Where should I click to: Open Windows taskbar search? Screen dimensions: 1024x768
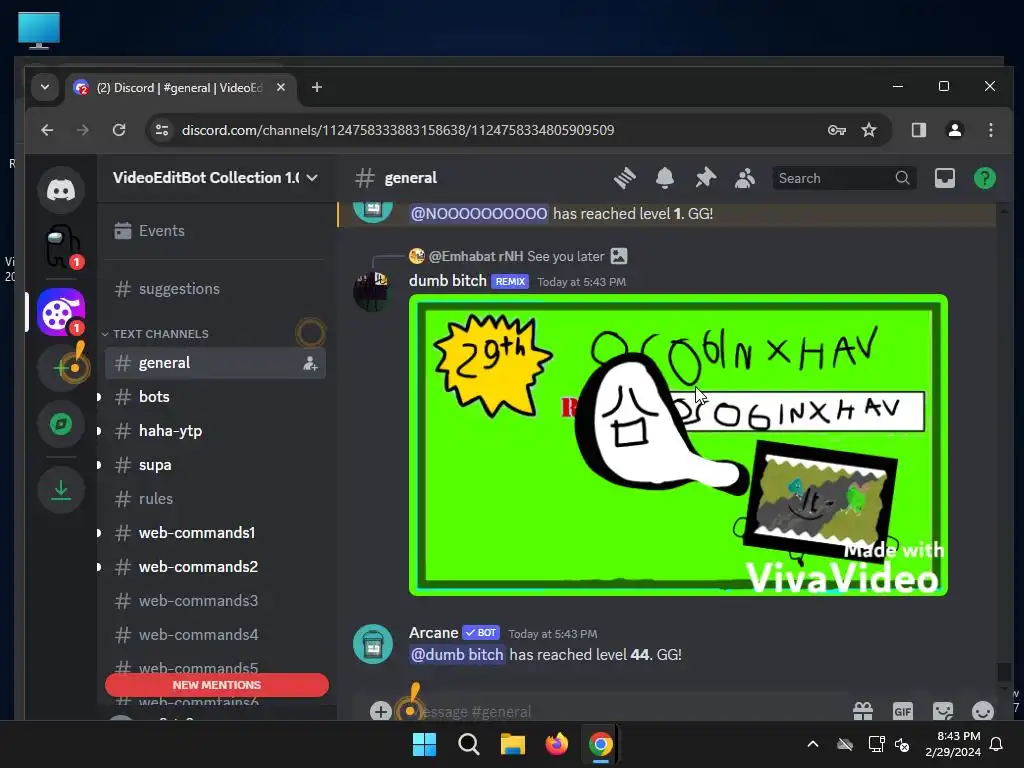pos(468,744)
